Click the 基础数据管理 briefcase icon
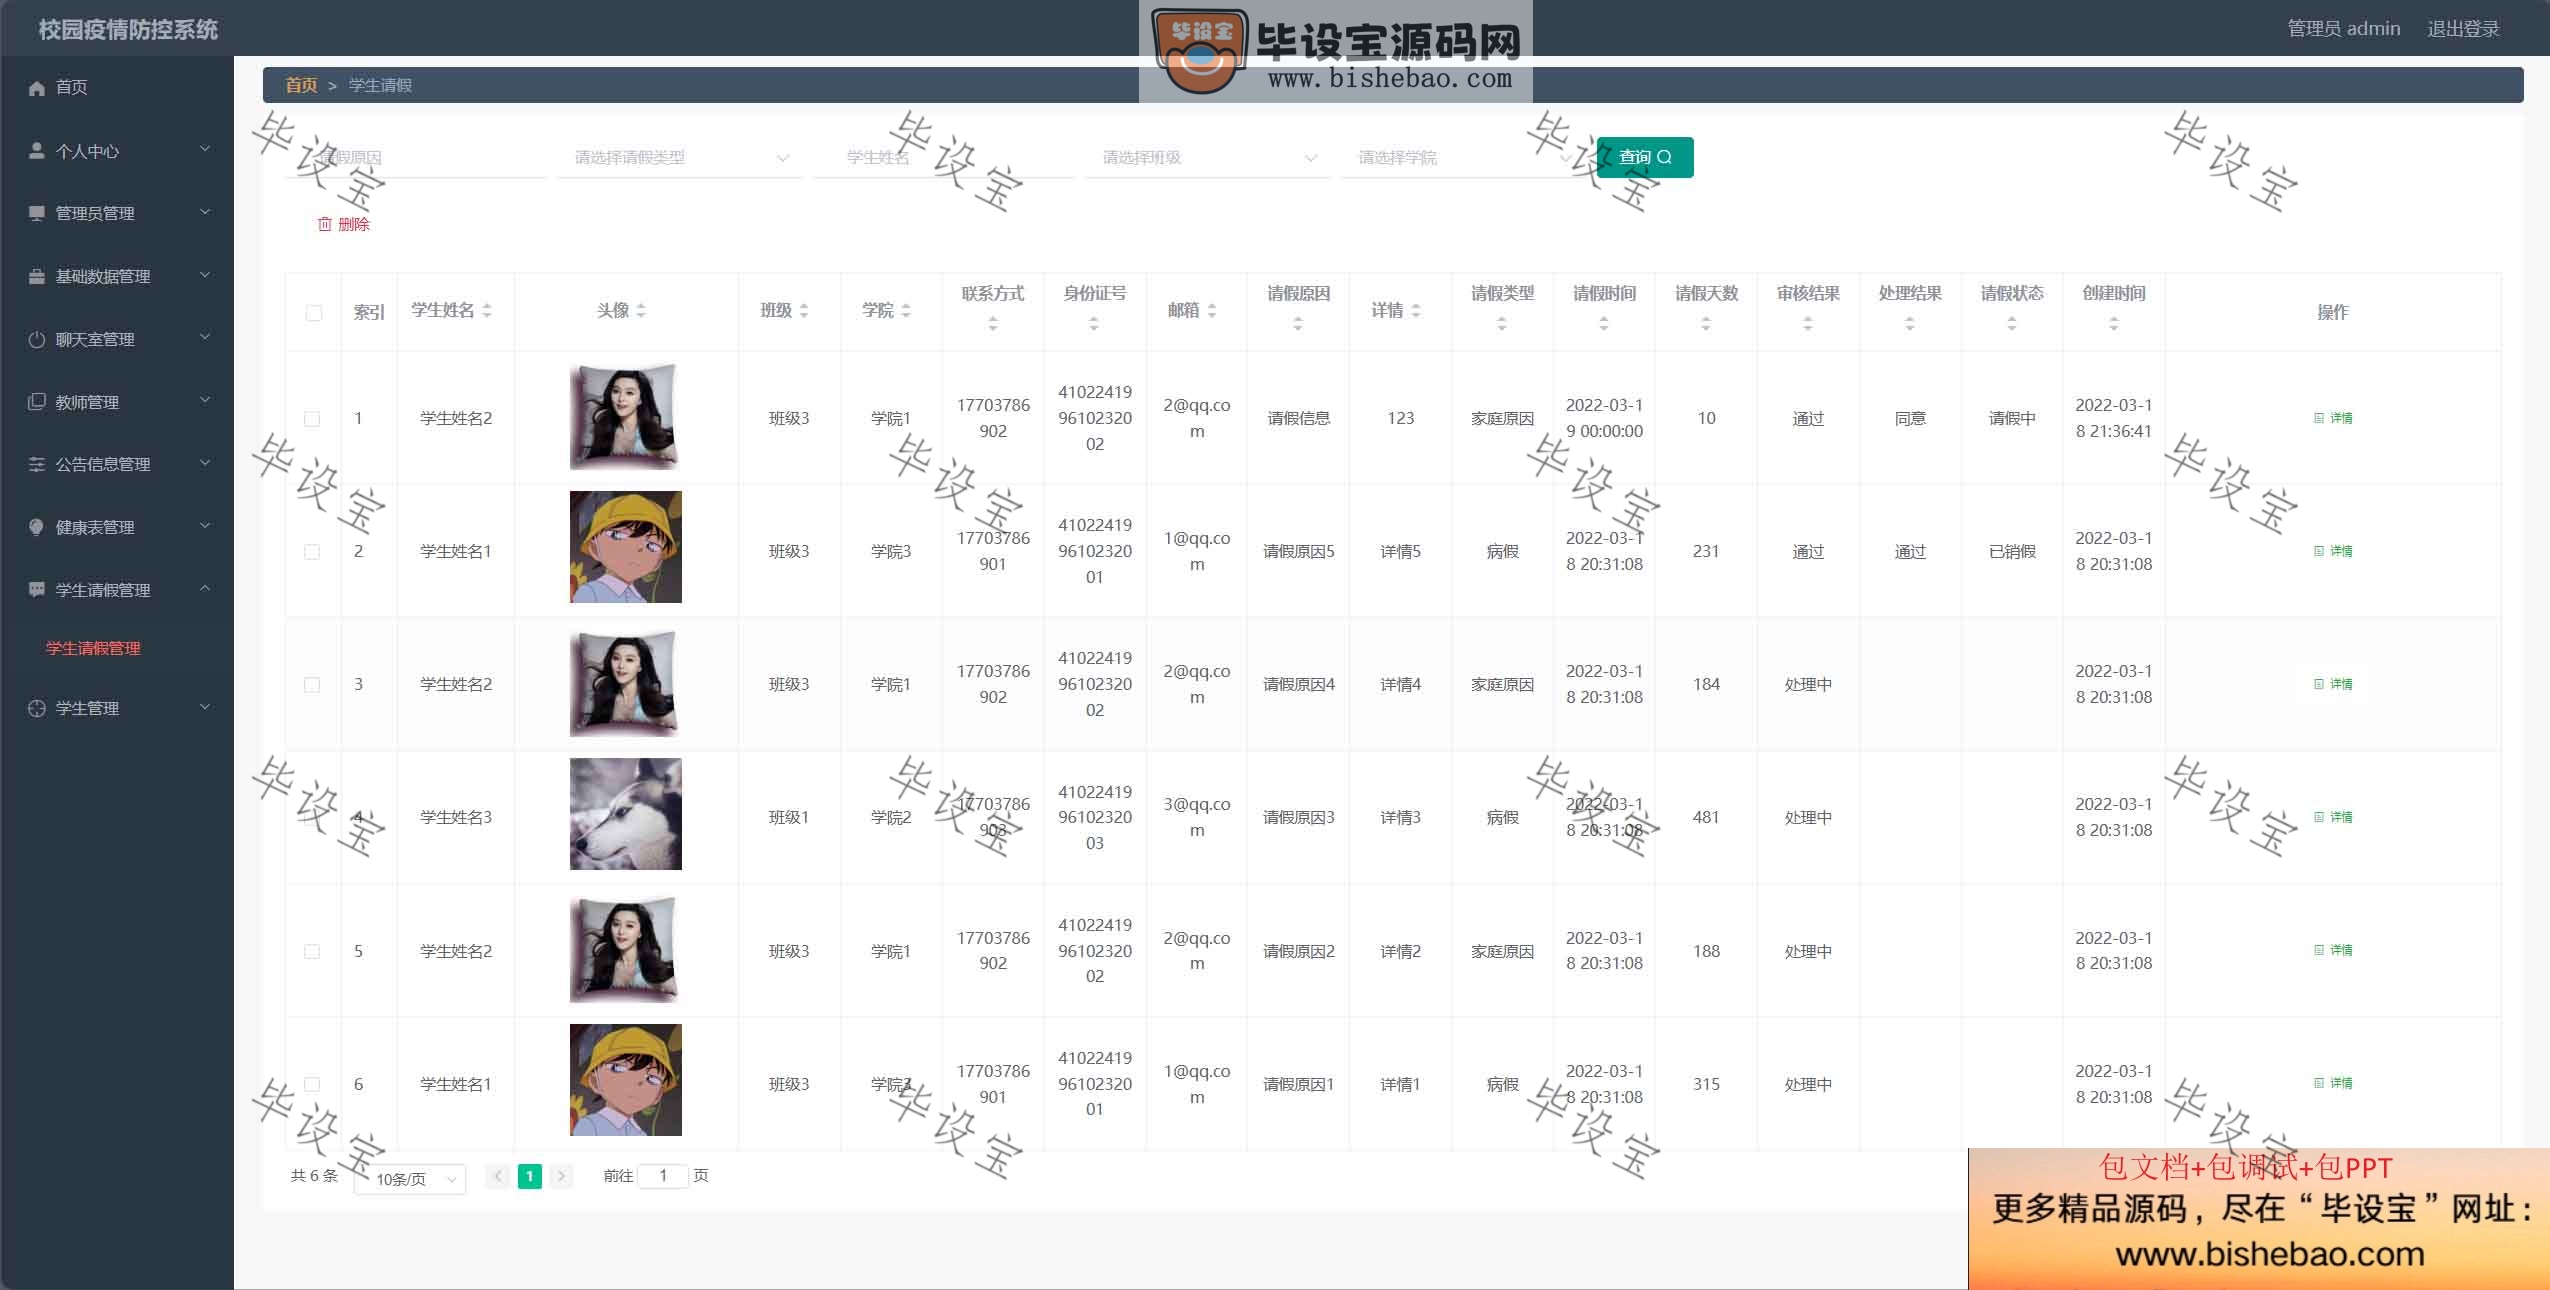The image size is (2550, 1290). pos(37,276)
